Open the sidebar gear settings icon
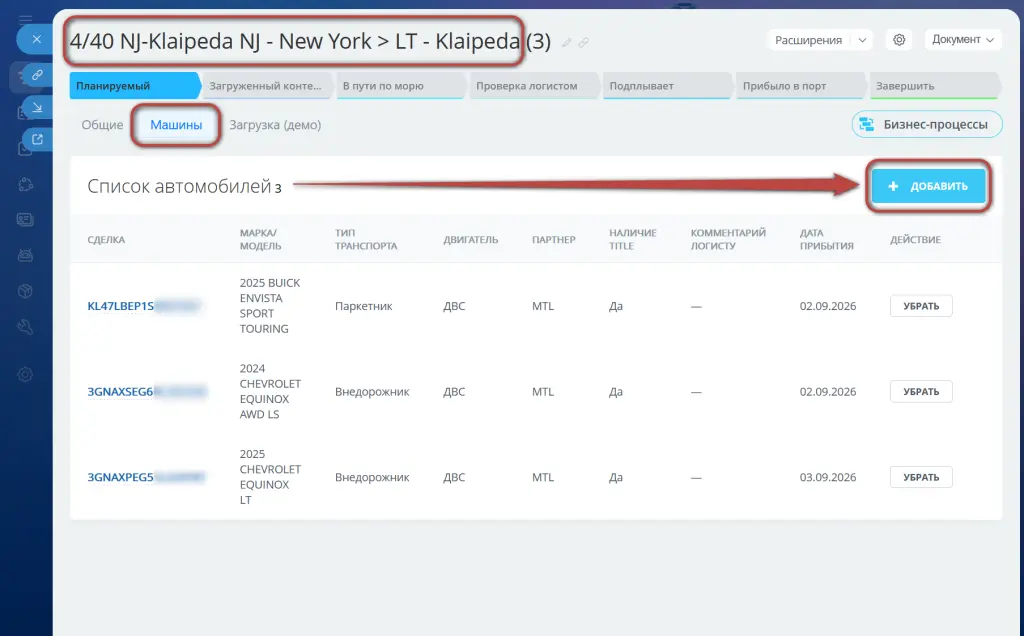Viewport: 1024px width, 636px height. 25,374
